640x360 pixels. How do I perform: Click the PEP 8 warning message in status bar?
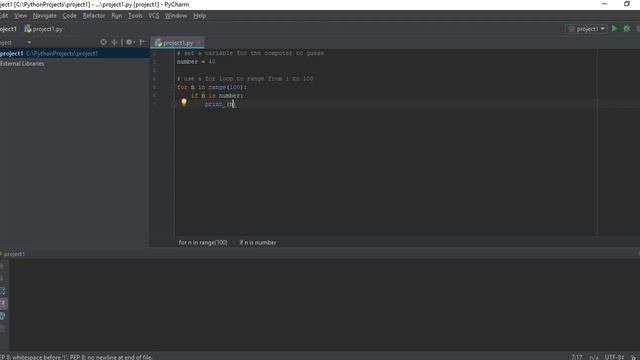pos(76,357)
